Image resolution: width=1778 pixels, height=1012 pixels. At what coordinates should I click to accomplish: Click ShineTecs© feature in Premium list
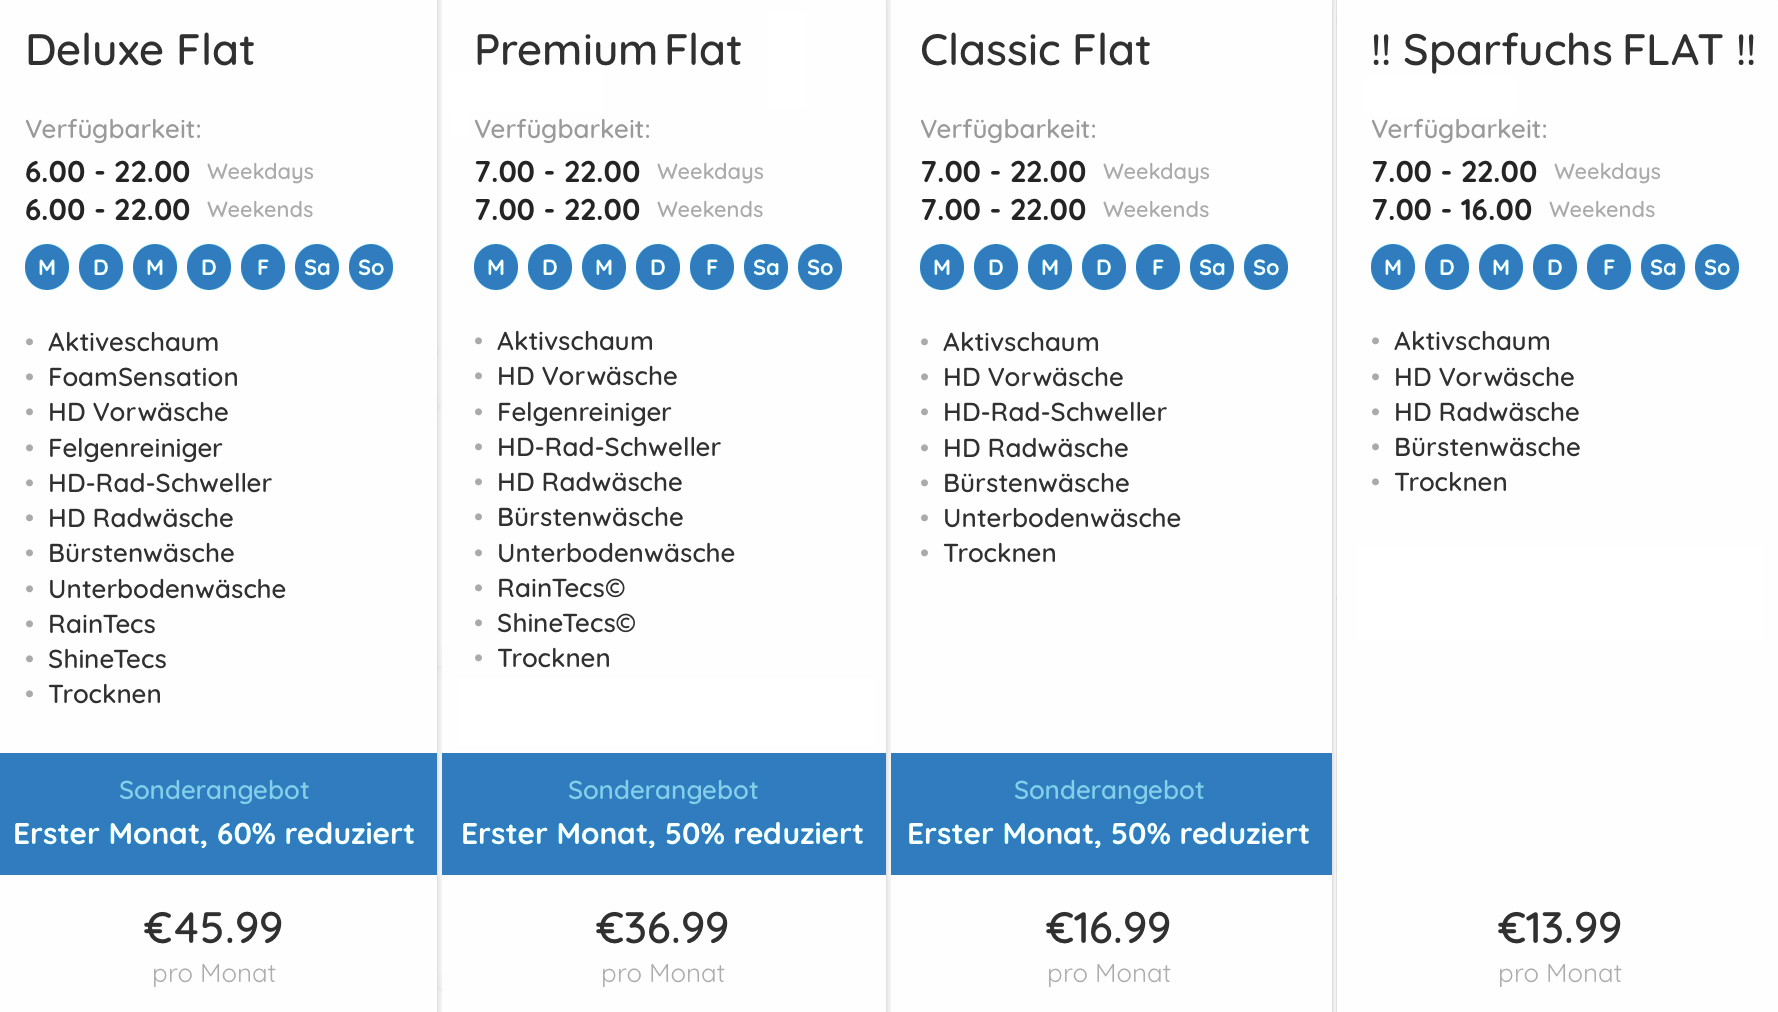566,623
